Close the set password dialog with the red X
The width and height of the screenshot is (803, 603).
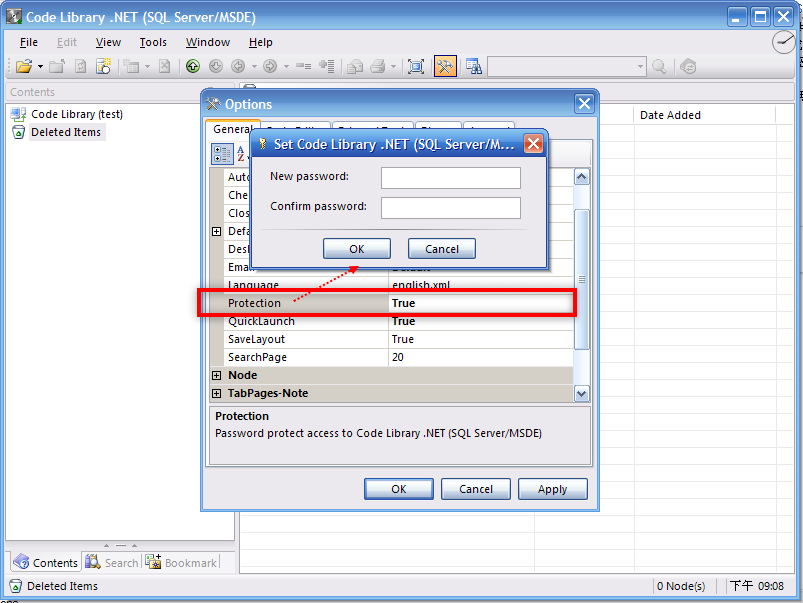click(533, 144)
